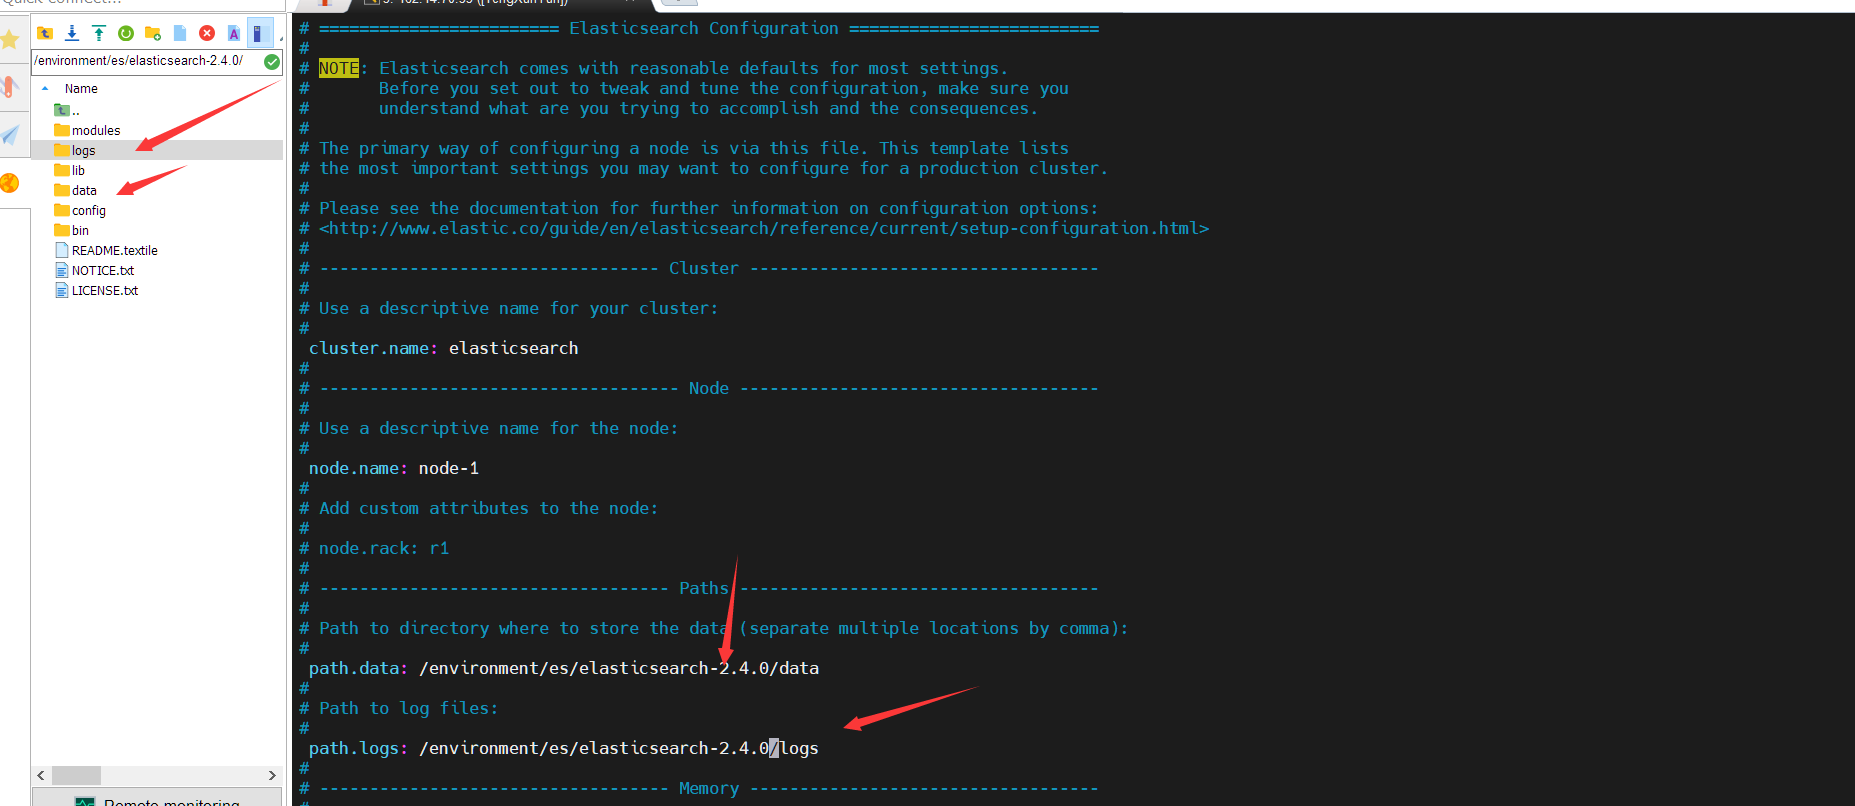Select the data folder
This screenshot has height=806, width=1855.
click(x=76, y=191)
